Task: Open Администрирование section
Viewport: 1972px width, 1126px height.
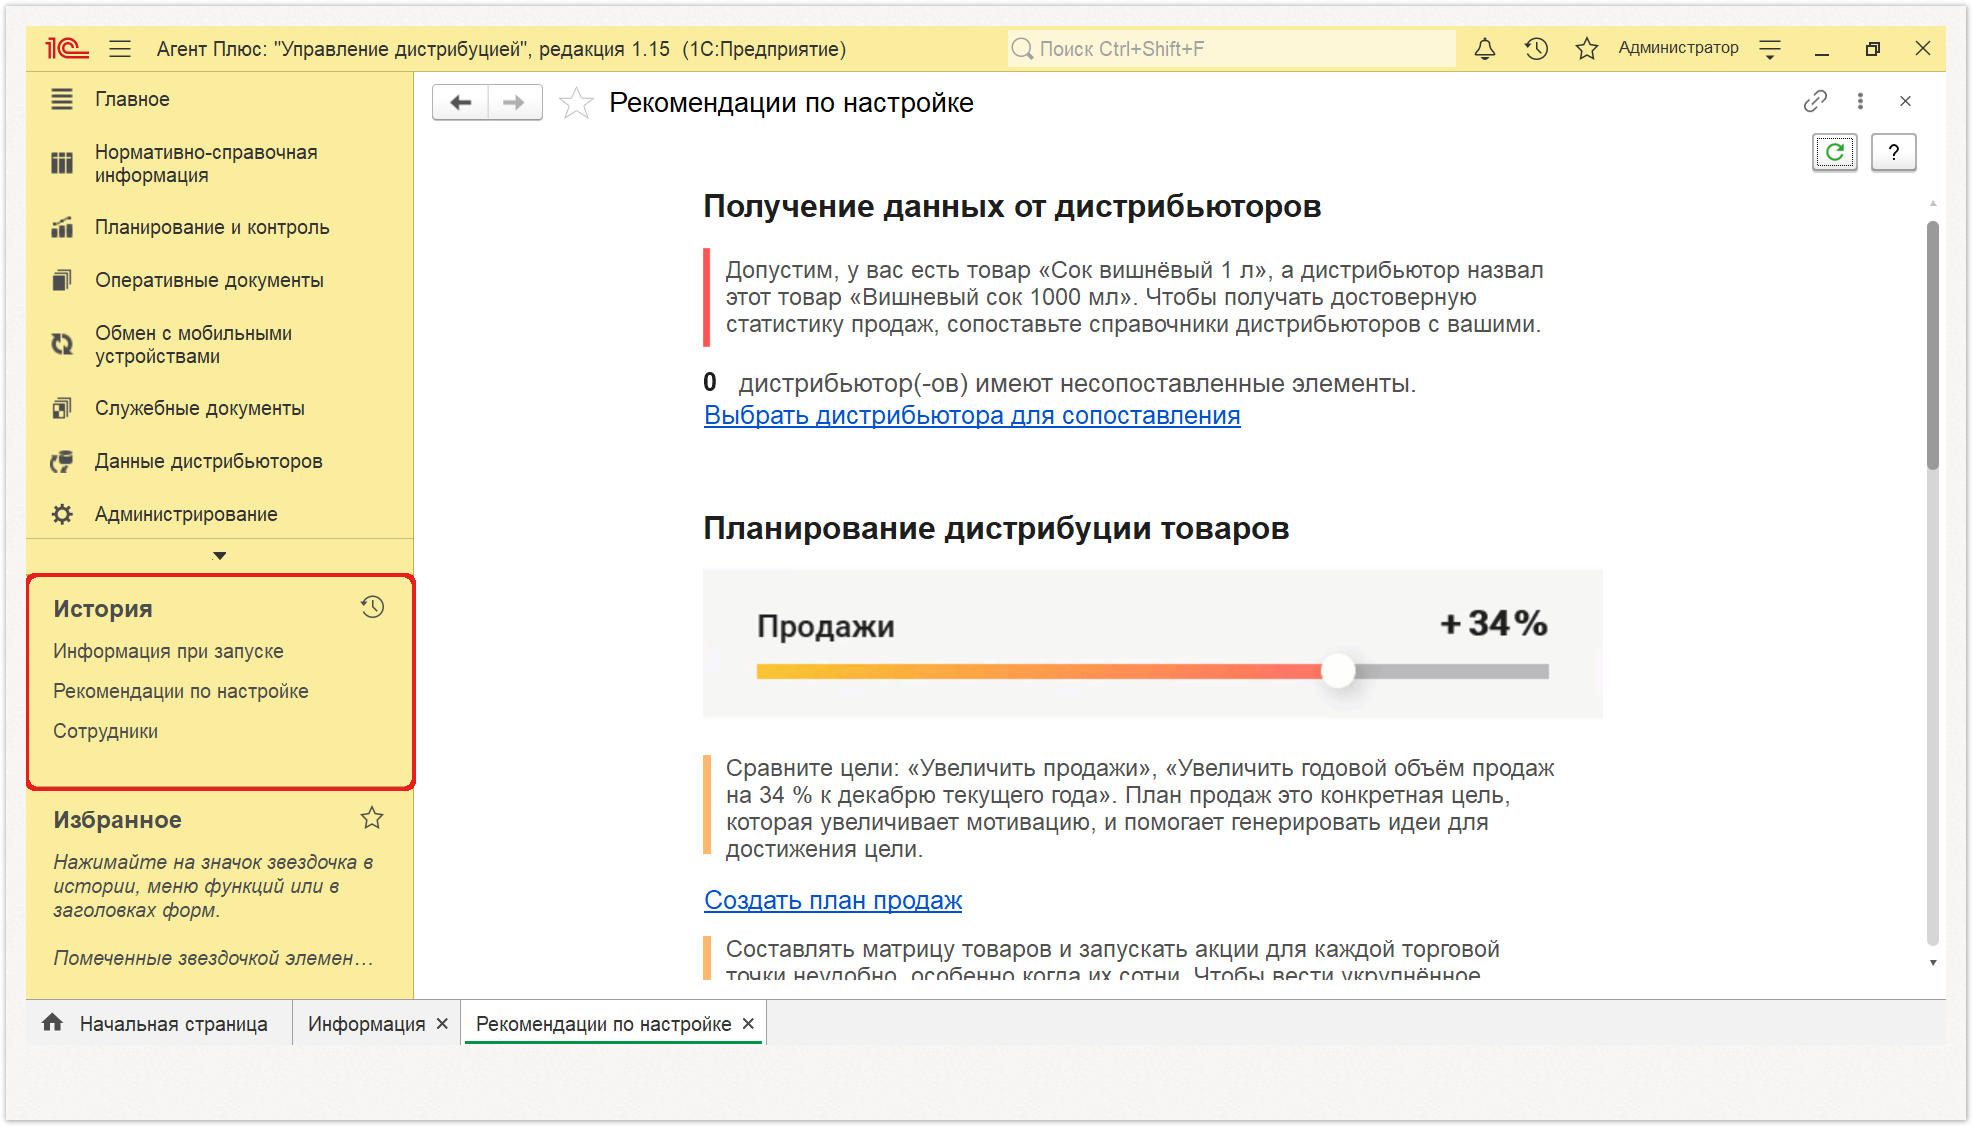Action: click(x=186, y=514)
